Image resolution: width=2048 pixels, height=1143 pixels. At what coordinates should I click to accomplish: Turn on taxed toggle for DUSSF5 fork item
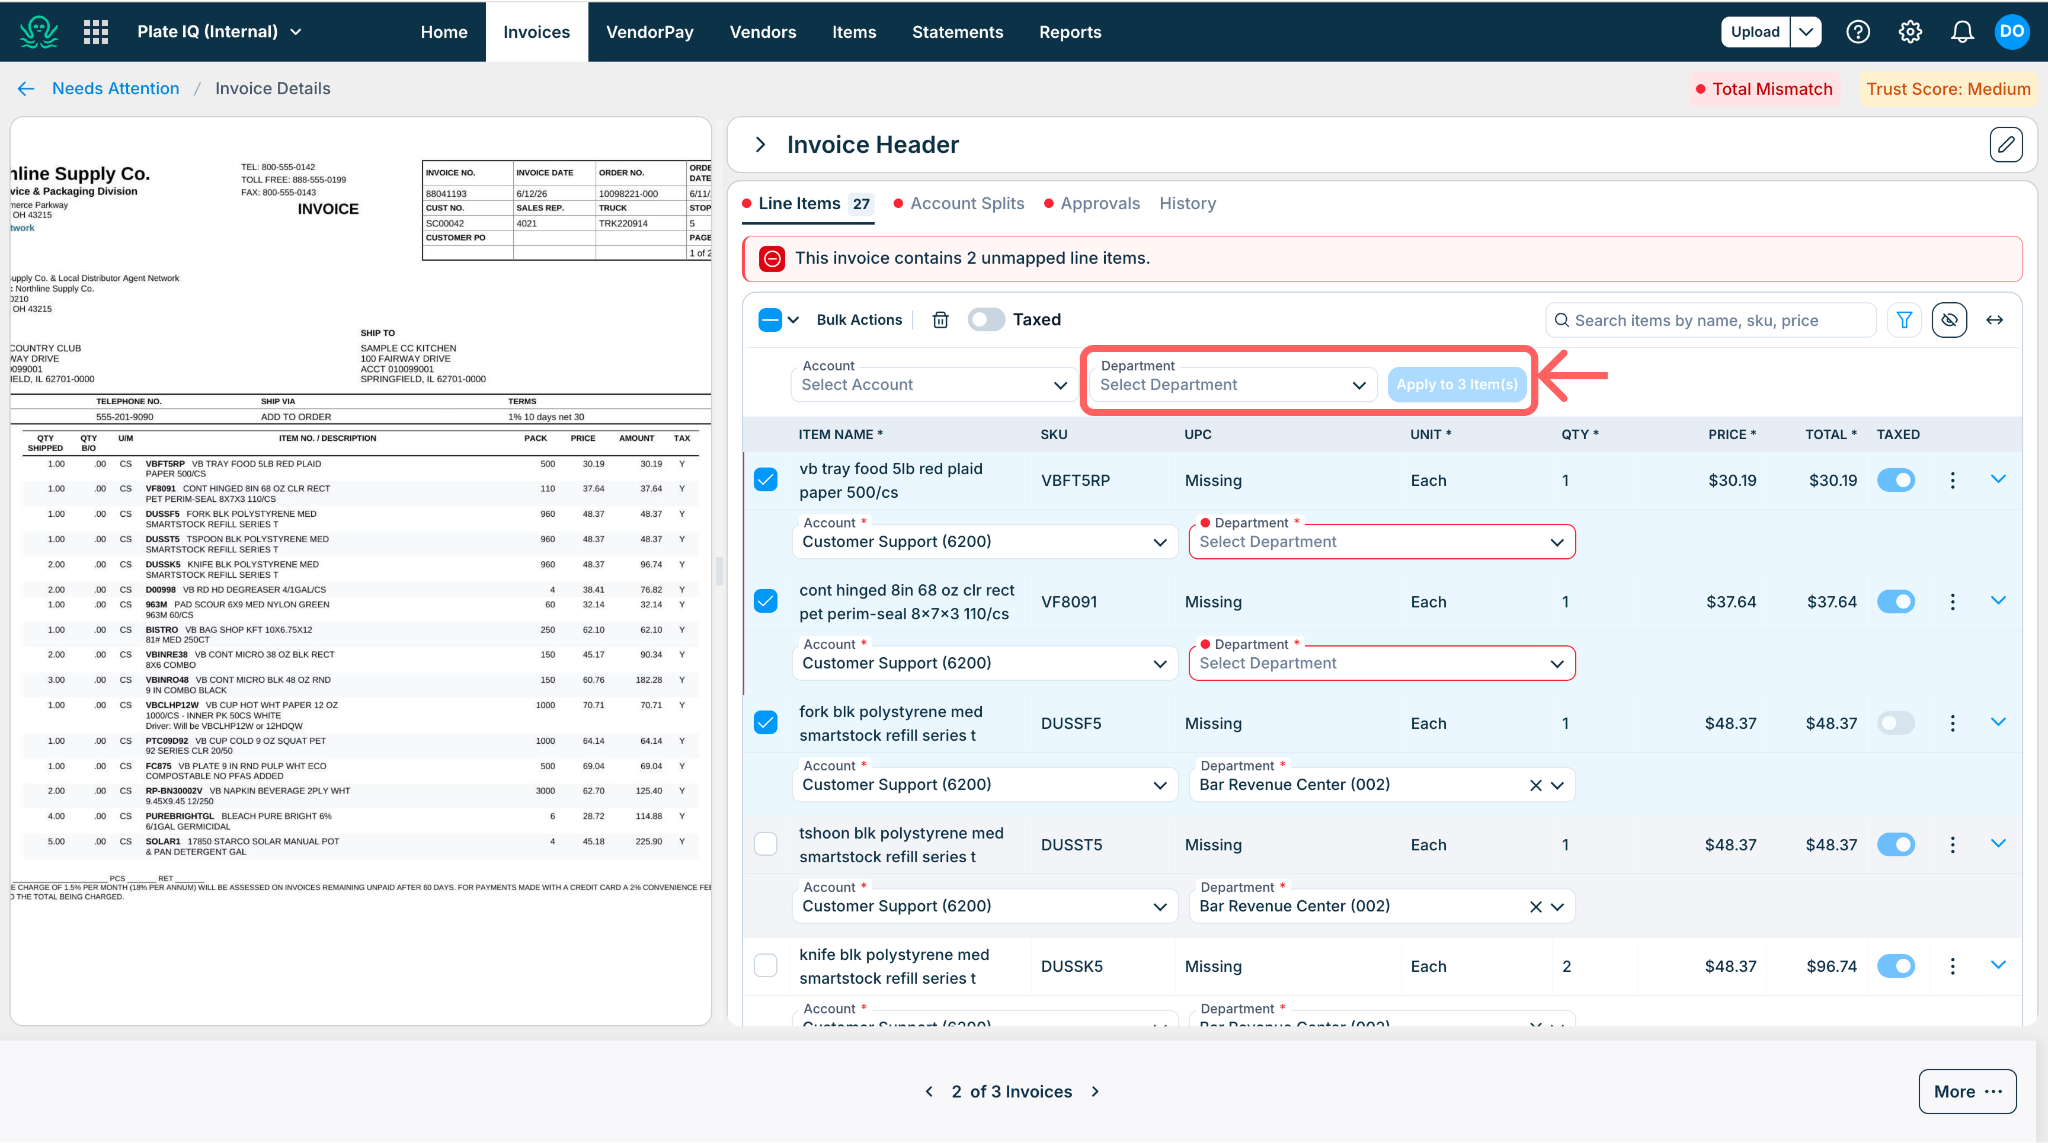tap(1896, 723)
